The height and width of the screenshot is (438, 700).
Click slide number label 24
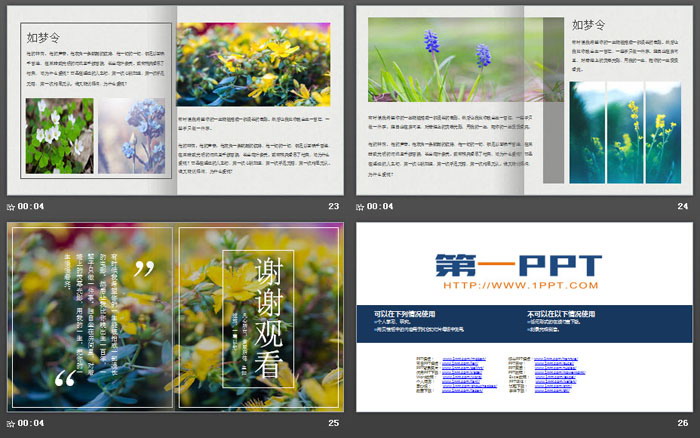(683, 206)
